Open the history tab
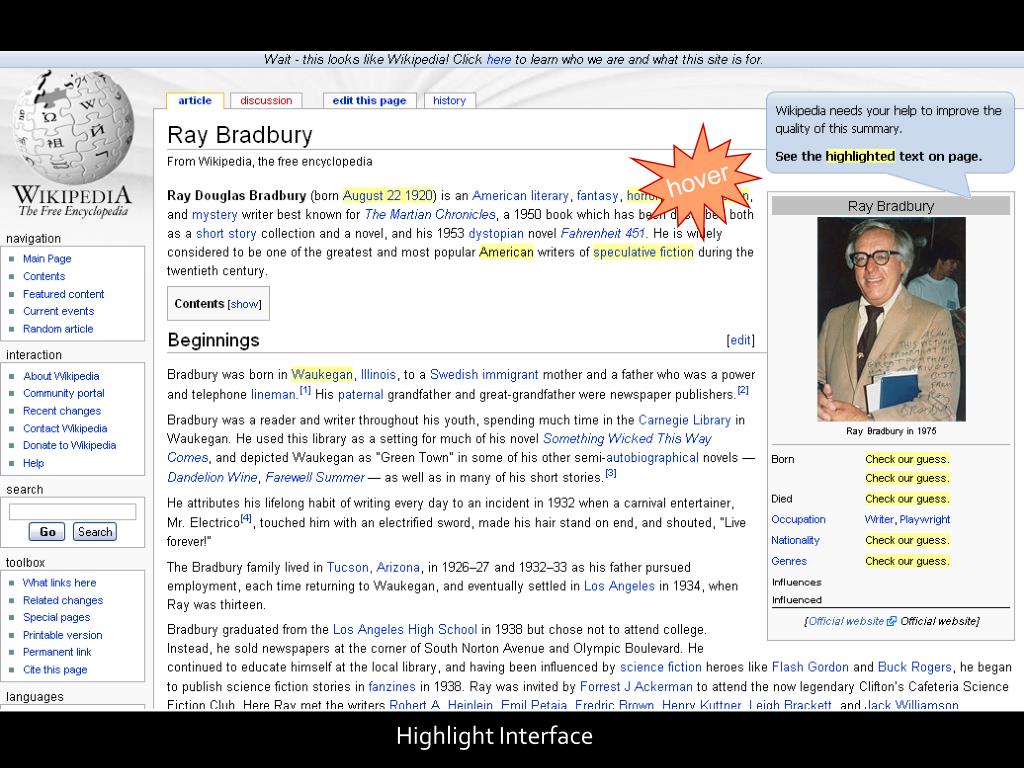Screen dimensions: 1024x768 [x=449, y=101]
